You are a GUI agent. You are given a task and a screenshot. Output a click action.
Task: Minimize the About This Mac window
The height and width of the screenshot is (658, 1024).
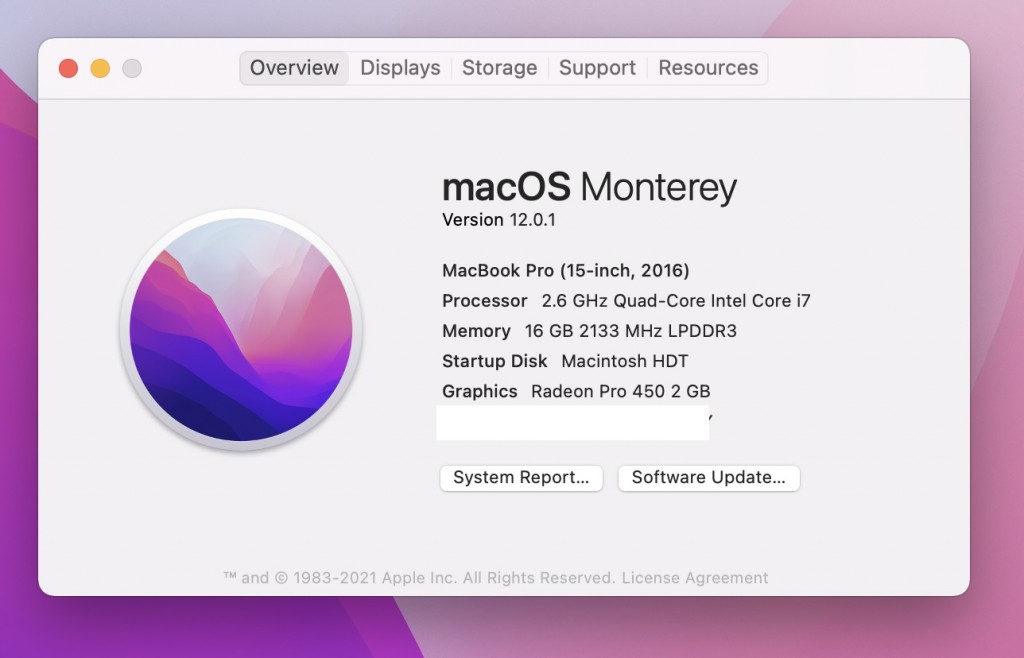point(100,68)
